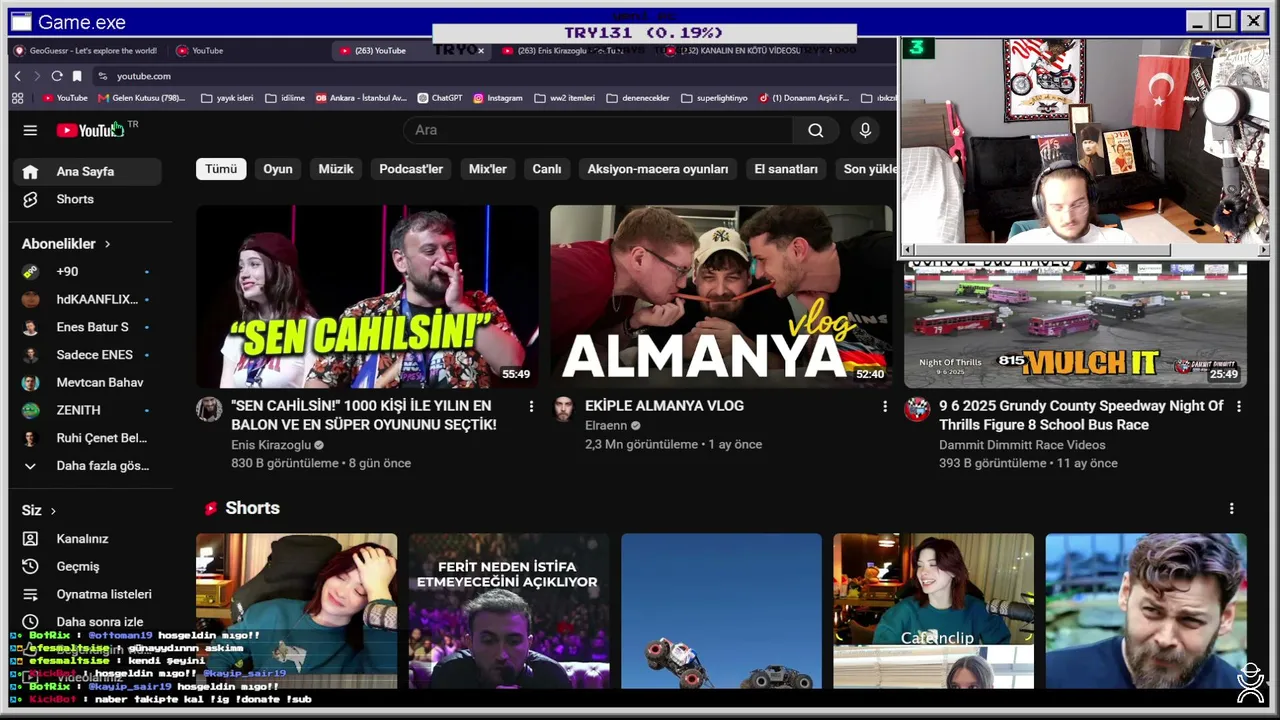Open options menu for EKİPLE ALMANYA VLOG
Screen dimensions: 1280x720
885,407
